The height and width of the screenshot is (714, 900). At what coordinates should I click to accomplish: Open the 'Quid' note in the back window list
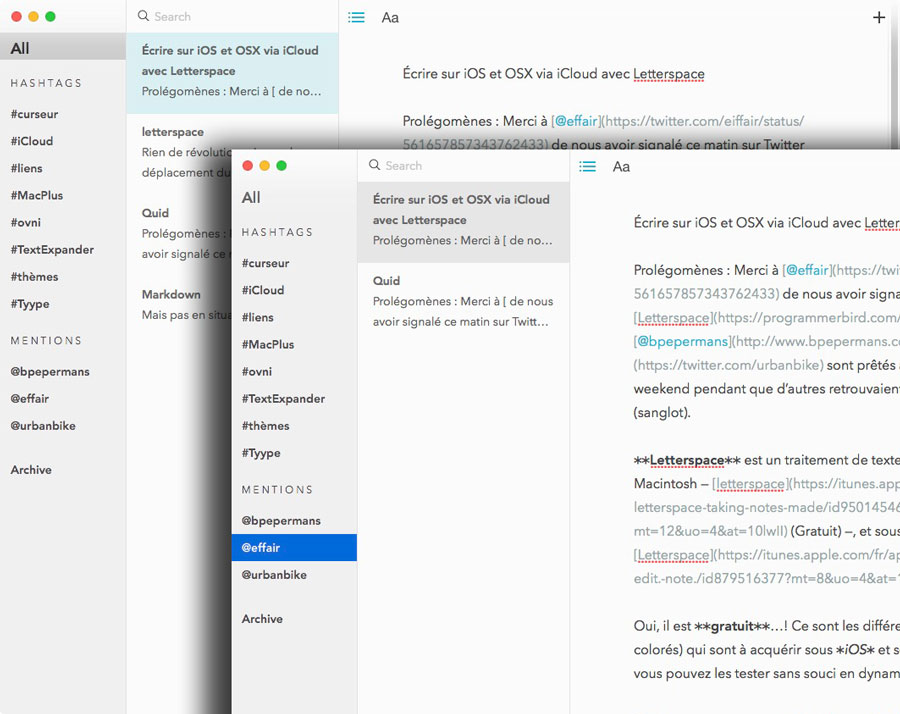pyautogui.click(x=179, y=233)
